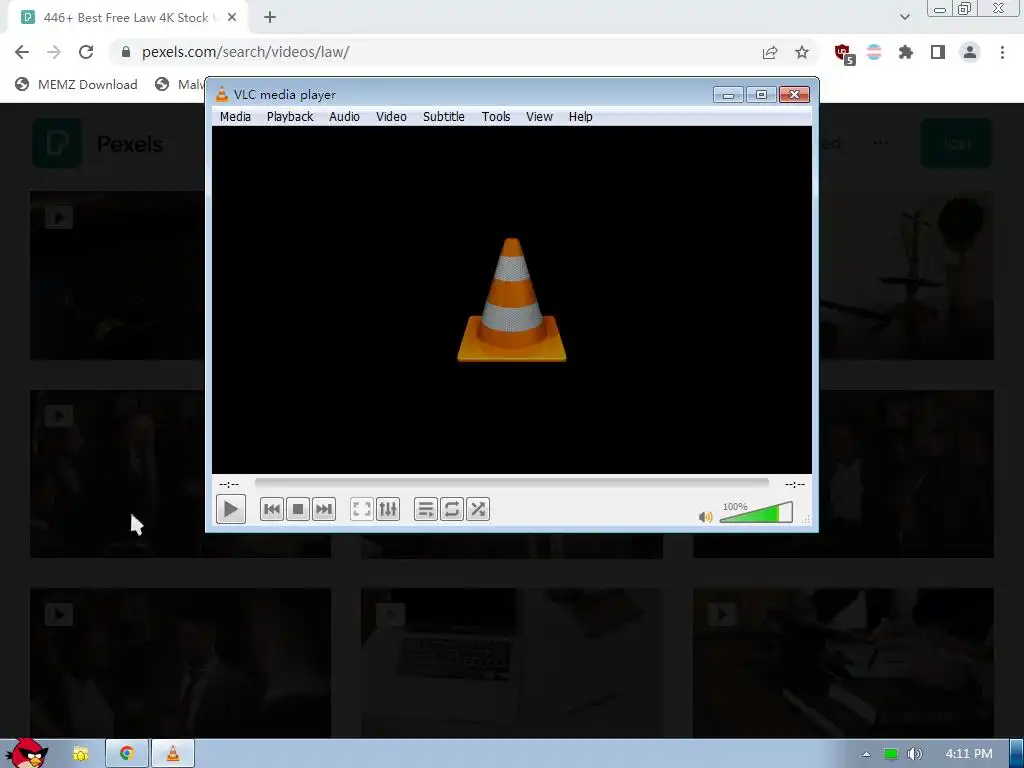Click the taskbar clock 4:11 PM
The image size is (1024, 768).
[x=969, y=754]
